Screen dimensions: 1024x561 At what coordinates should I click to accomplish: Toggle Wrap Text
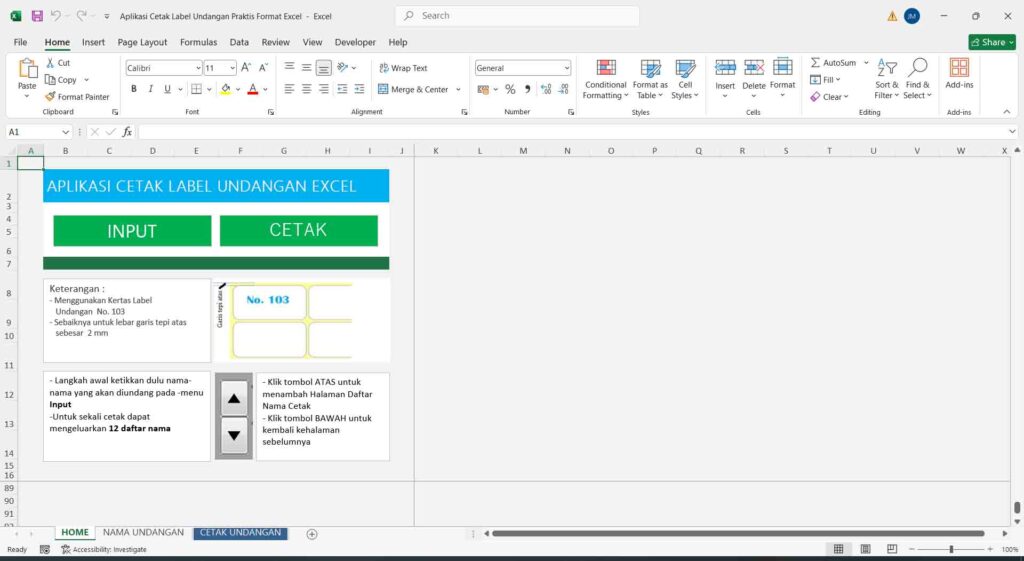[x=403, y=67]
